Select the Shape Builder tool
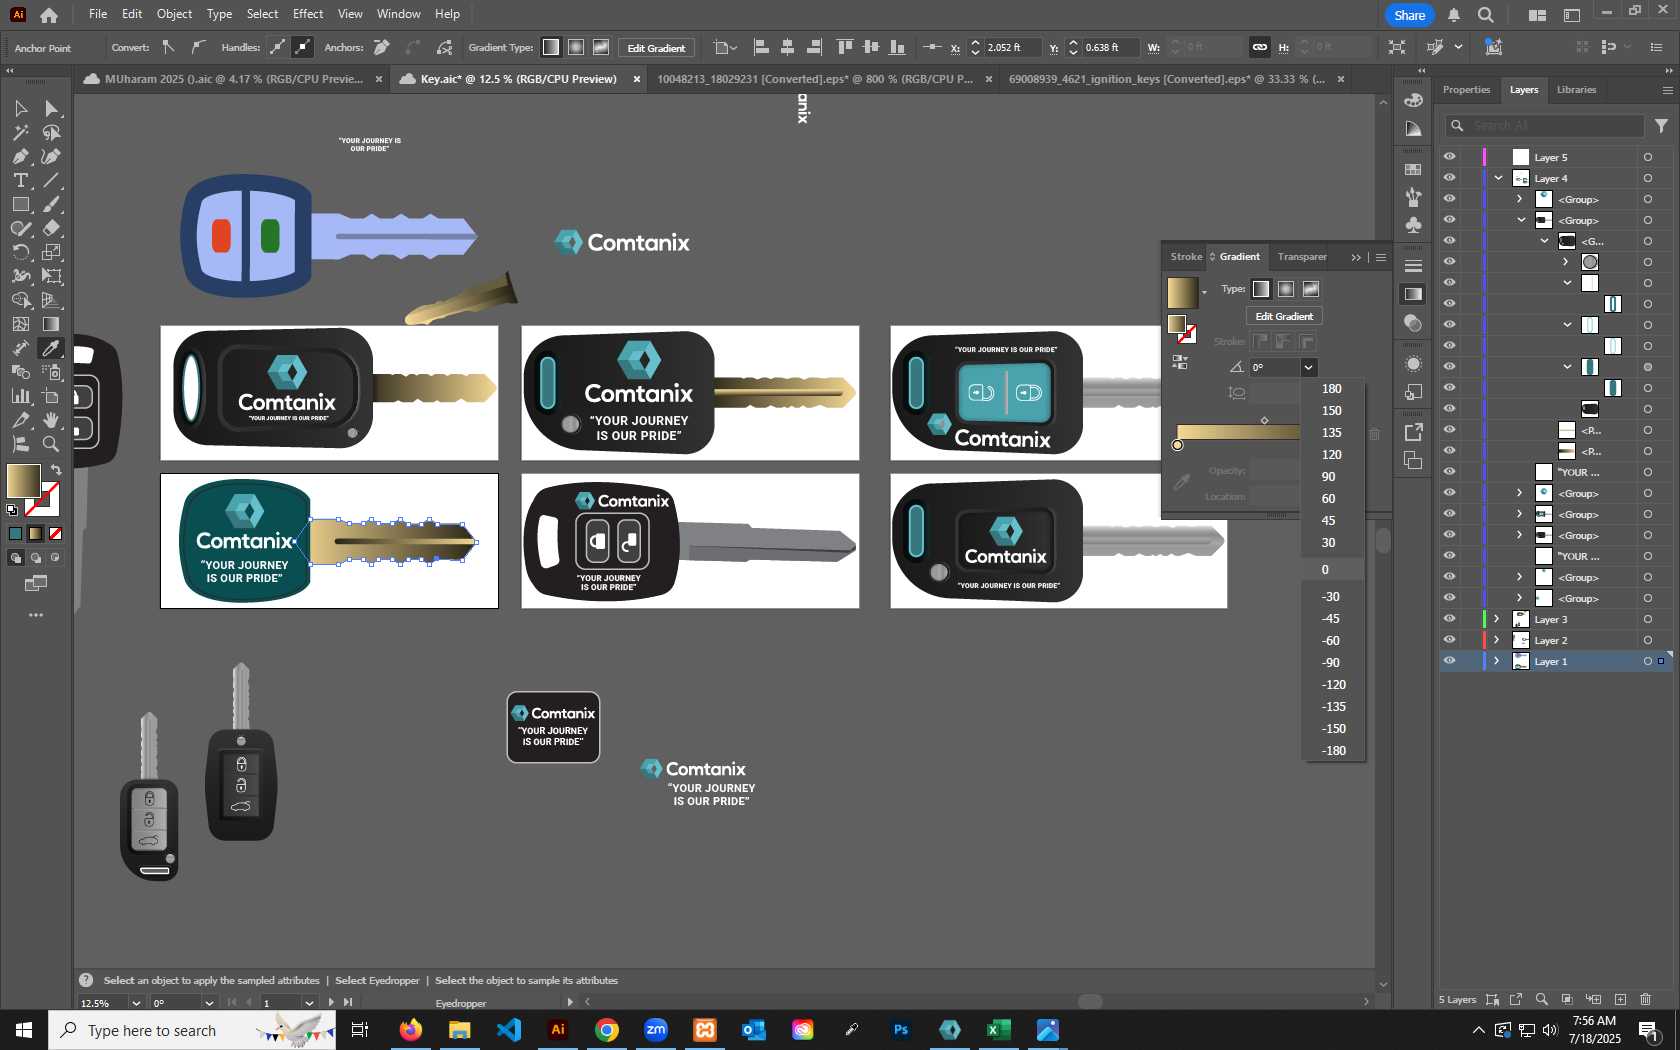 coord(20,300)
